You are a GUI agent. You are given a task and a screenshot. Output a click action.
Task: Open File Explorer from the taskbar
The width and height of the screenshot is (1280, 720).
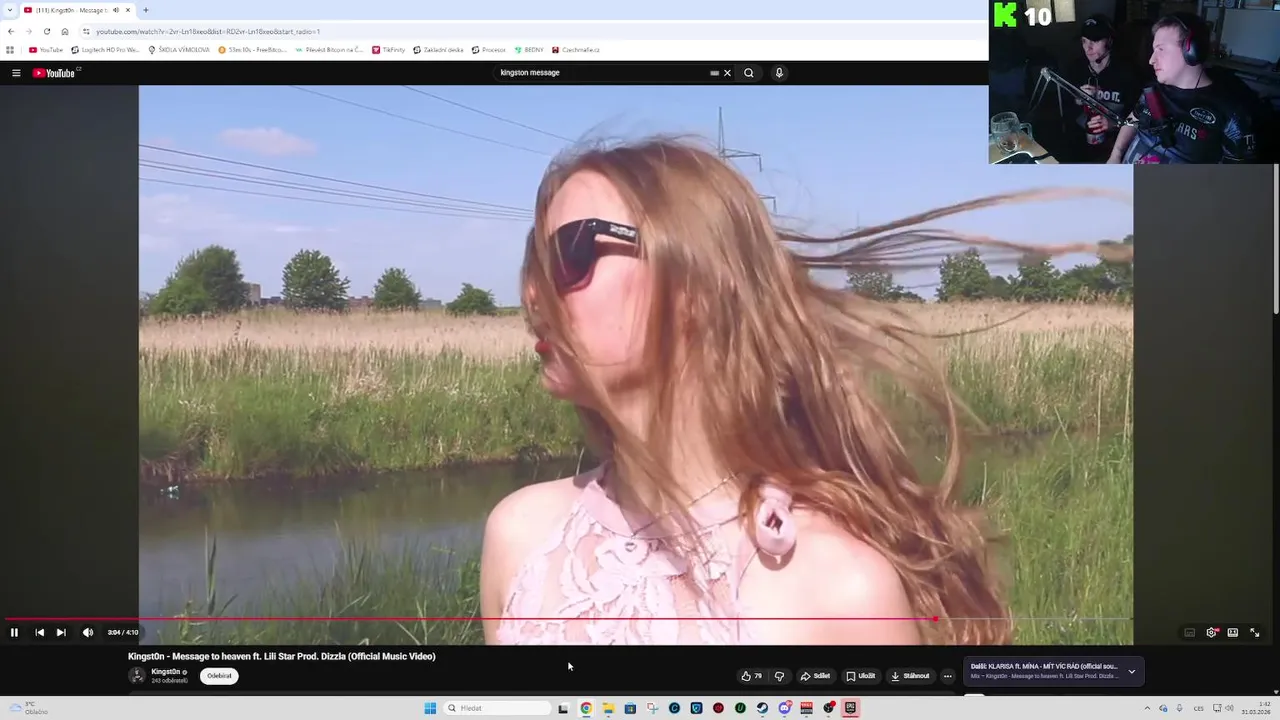[608, 708]
